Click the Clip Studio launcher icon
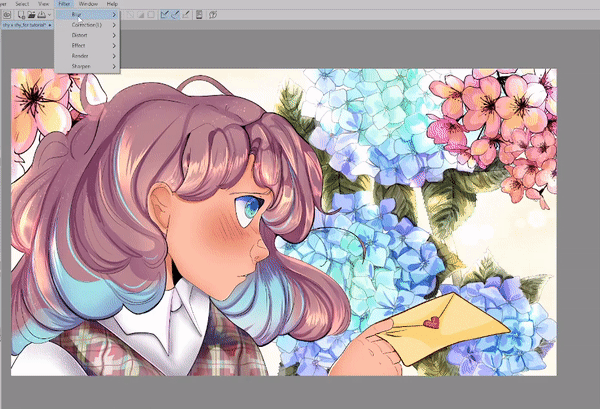Image resolution: width=600 pixels, height=409 pixels. coord(7,15)
